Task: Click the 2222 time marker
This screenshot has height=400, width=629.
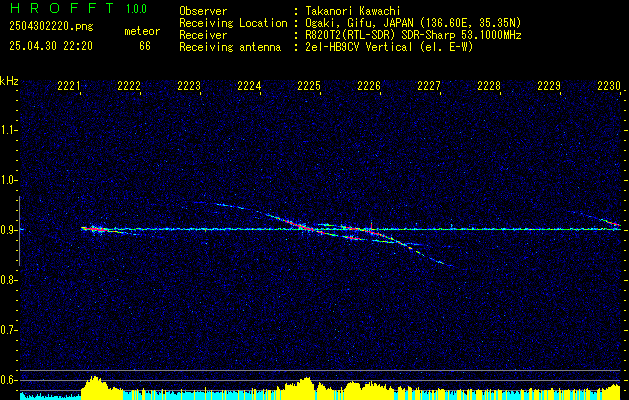Action: pos(129,86)
